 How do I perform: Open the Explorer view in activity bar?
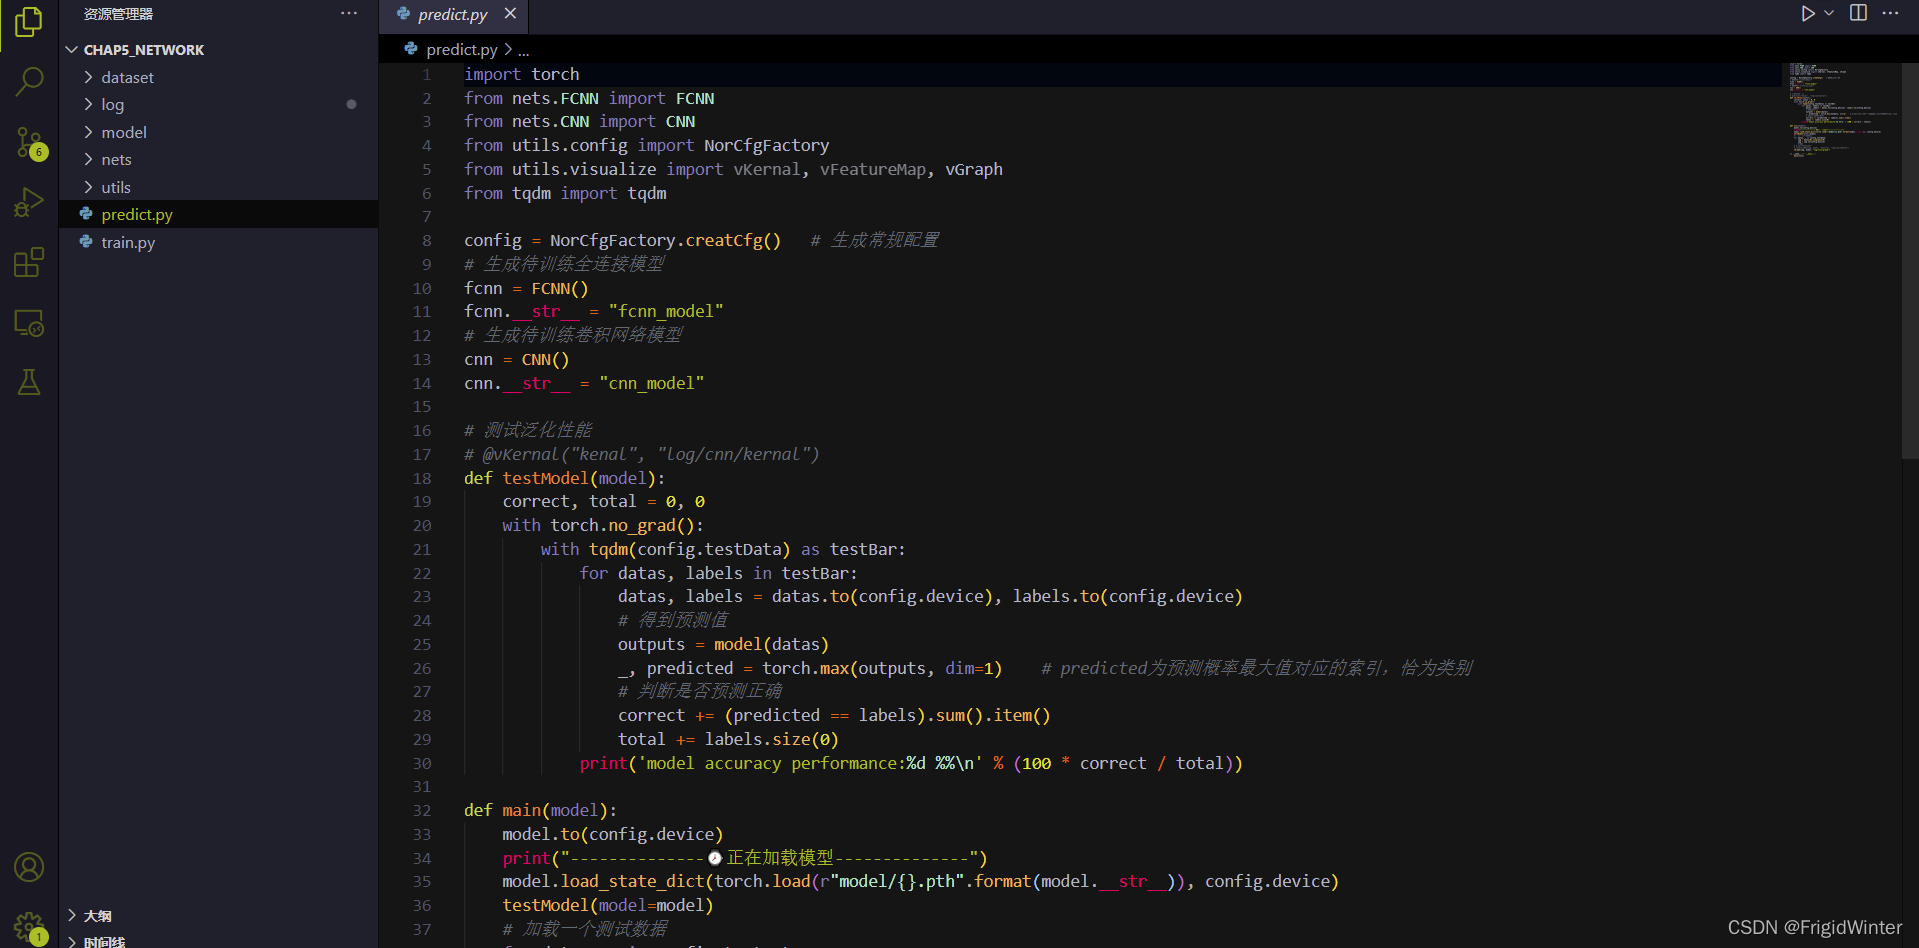point(29,22)
